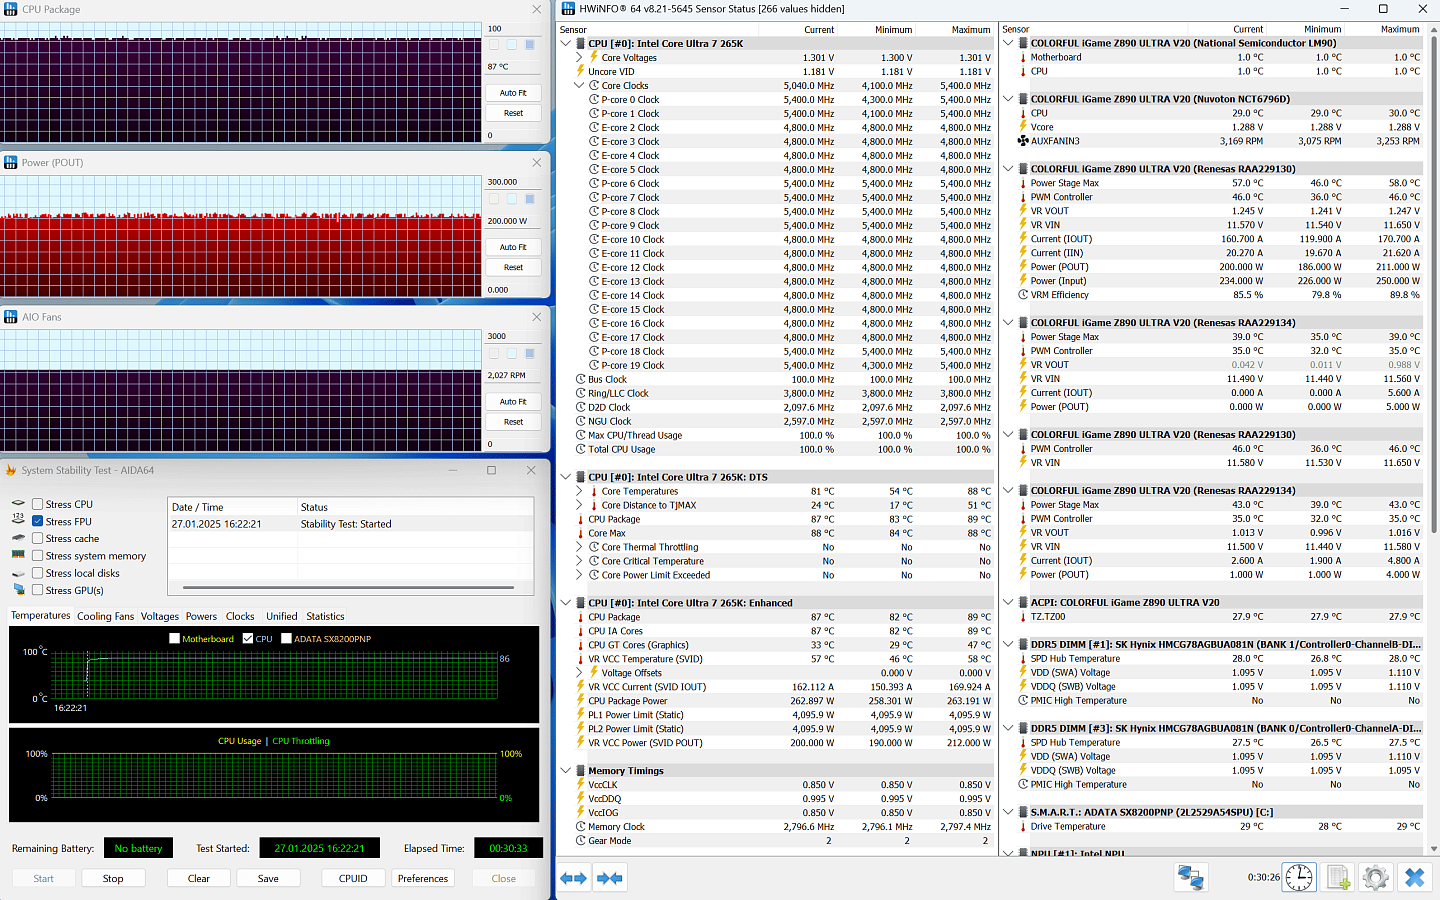This screenshot has height=900, width=1440.
Task: Click blue color swatch in AIO Fans graph
Action: [x=530, y=353]
